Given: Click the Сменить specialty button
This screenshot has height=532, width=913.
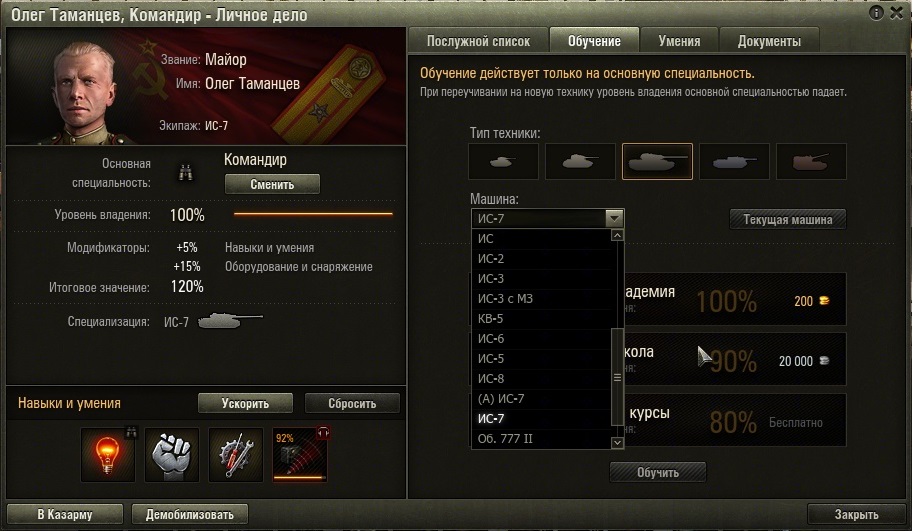Looking at the screenshot, I should (x=272, y=185).
